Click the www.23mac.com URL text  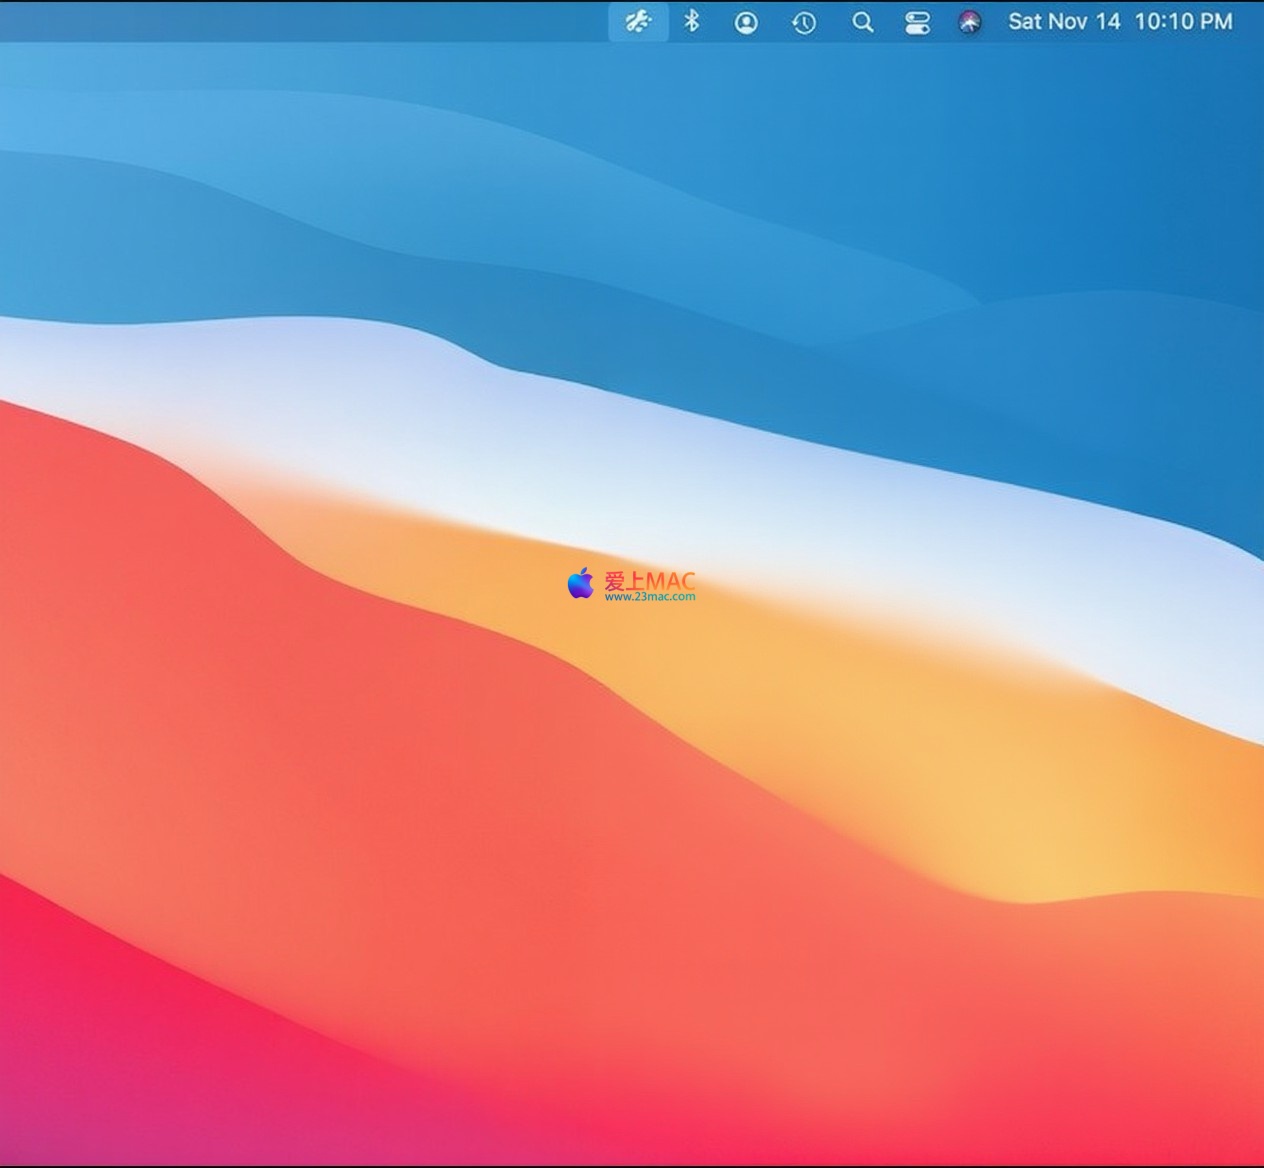pos(649,597)
